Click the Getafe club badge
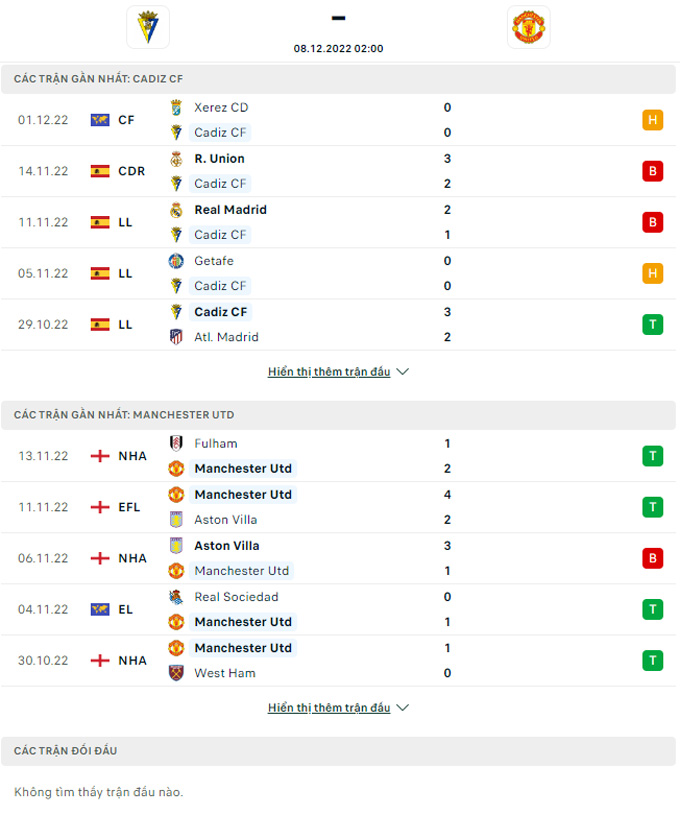This screenshot has height=815, width=680. (x=176, y=261)
